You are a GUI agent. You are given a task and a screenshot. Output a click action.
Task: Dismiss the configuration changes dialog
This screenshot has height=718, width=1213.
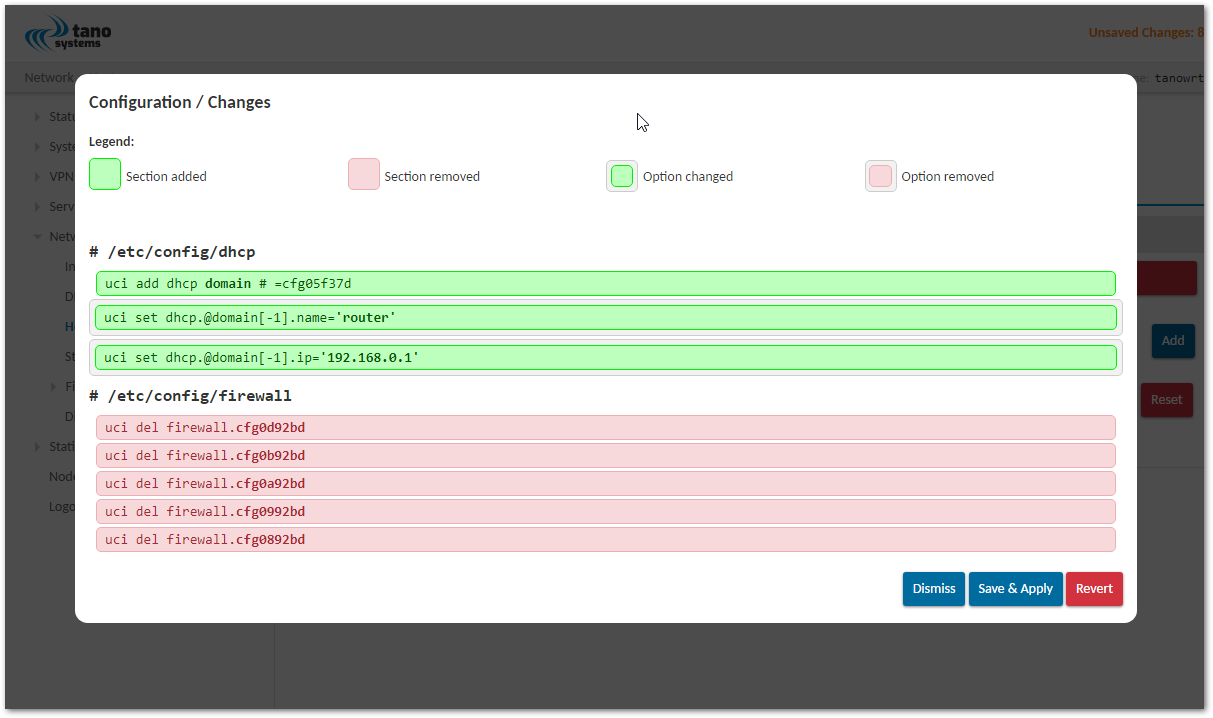[x=934, y=589]
